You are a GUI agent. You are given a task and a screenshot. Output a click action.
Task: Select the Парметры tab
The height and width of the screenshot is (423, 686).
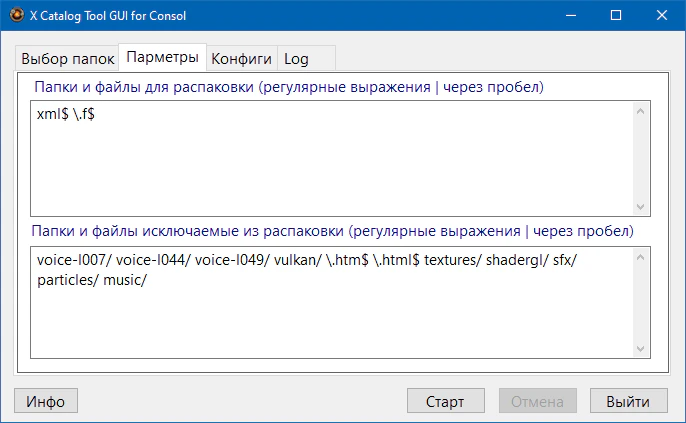coord(162,58)
